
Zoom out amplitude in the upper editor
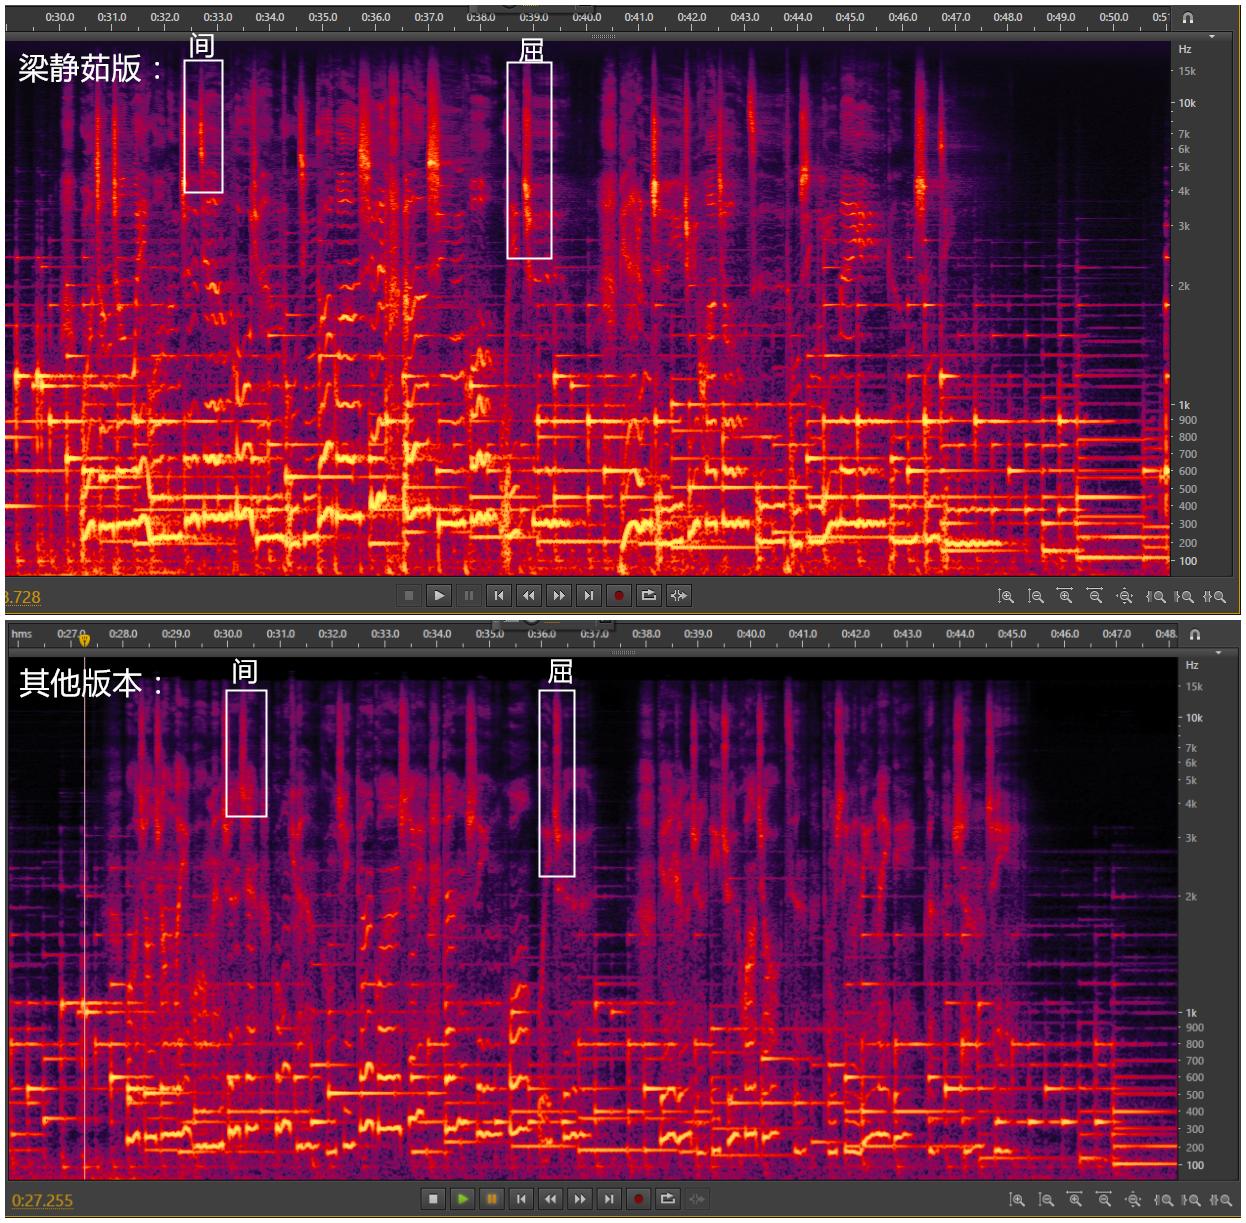tap(1036, 596)
